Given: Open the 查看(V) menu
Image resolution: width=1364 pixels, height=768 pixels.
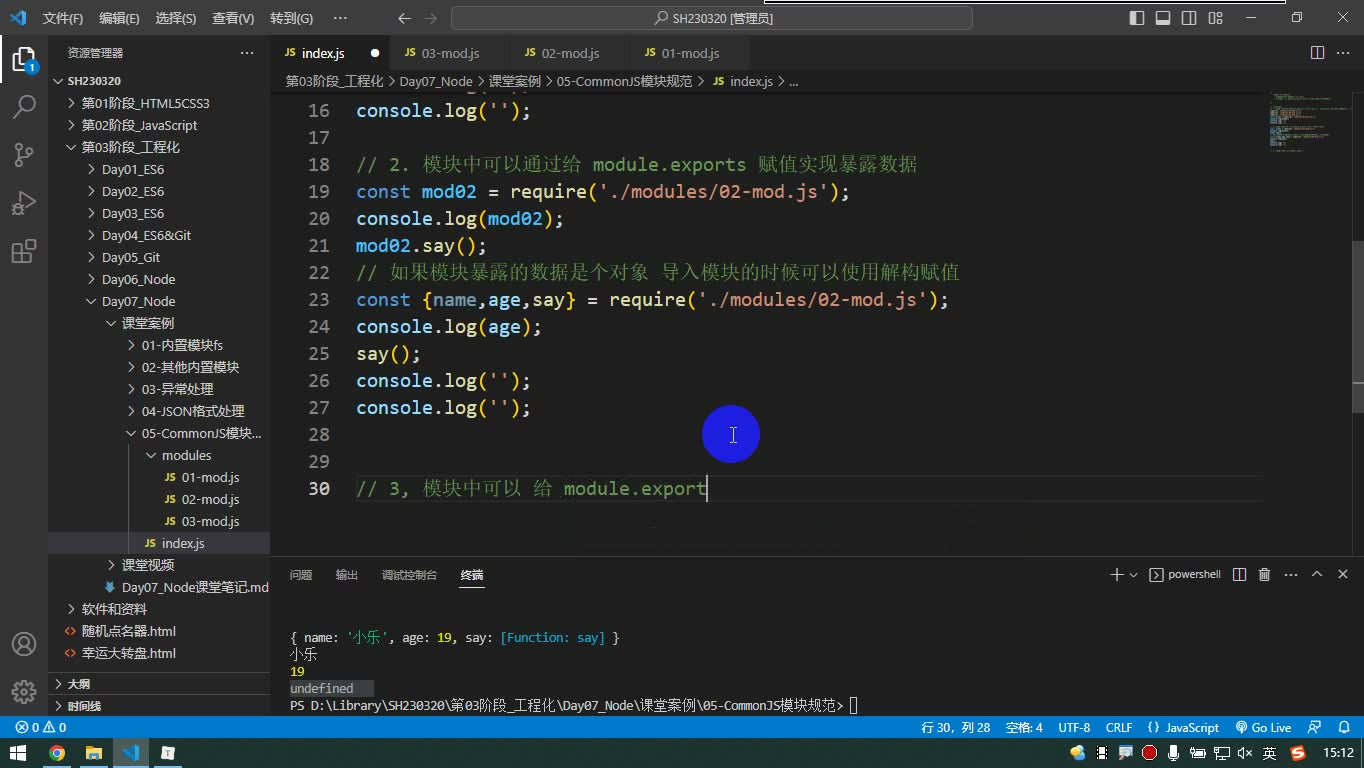Looking at the screenshot, I should (x=233, y=18).
